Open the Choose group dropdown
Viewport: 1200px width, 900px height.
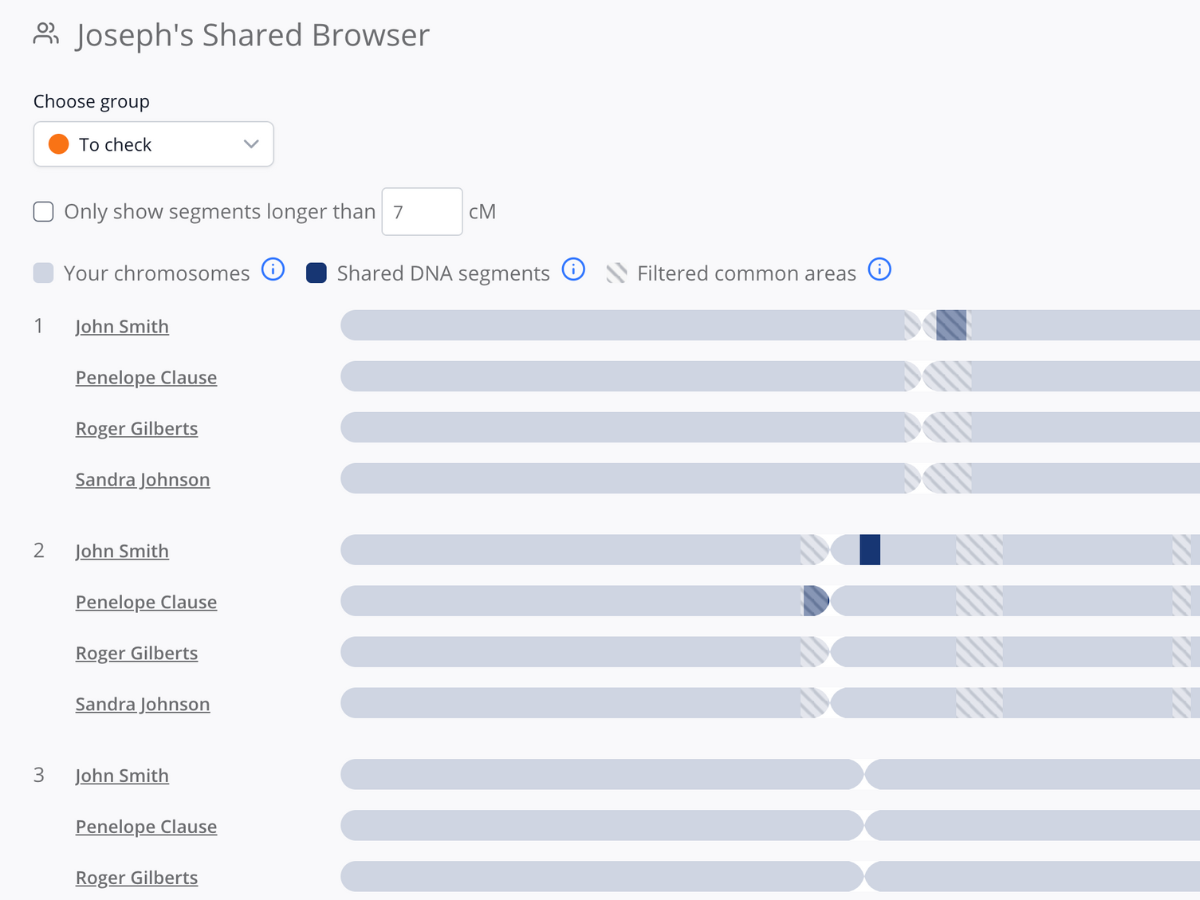153,144
